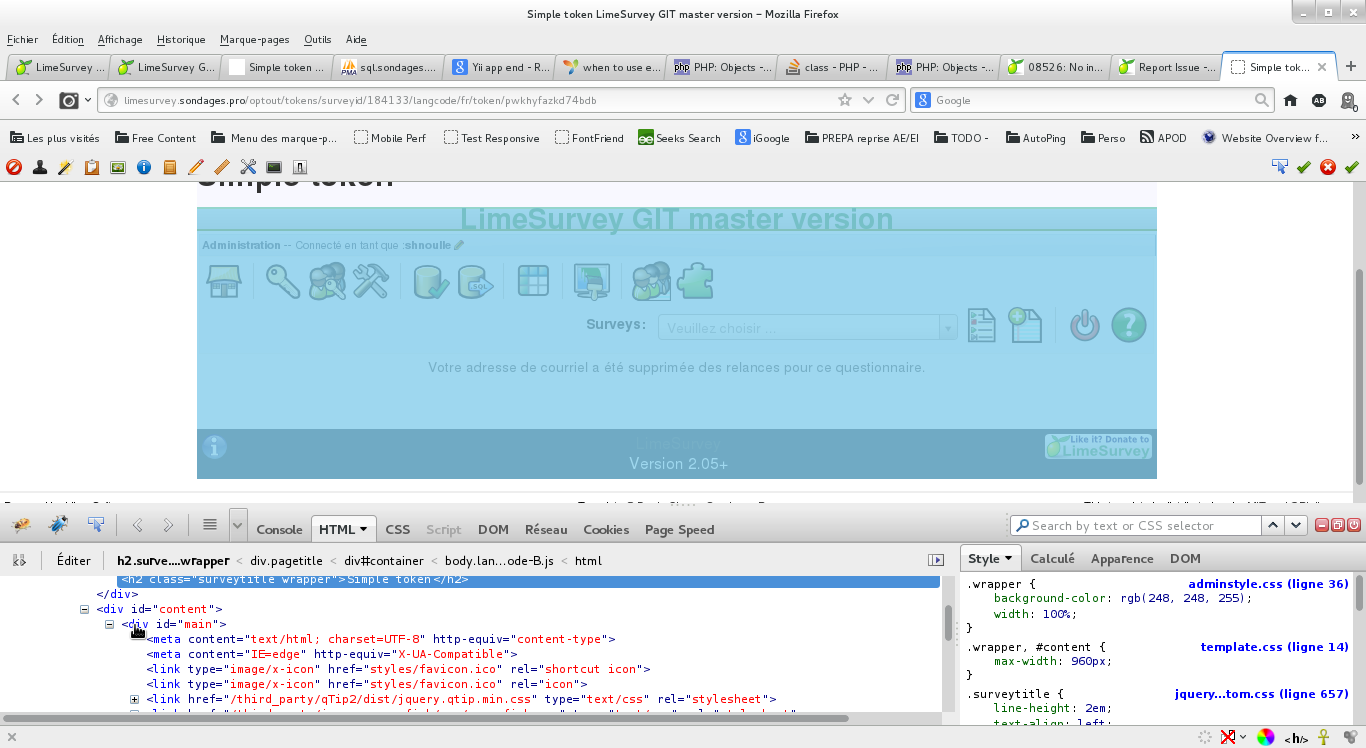Image resolution: width=1366 pixels, height=748 pixels.
Task: Open the wrench-and-screwdriver tools icon in developer toolbar
Action: coord(248,167)
